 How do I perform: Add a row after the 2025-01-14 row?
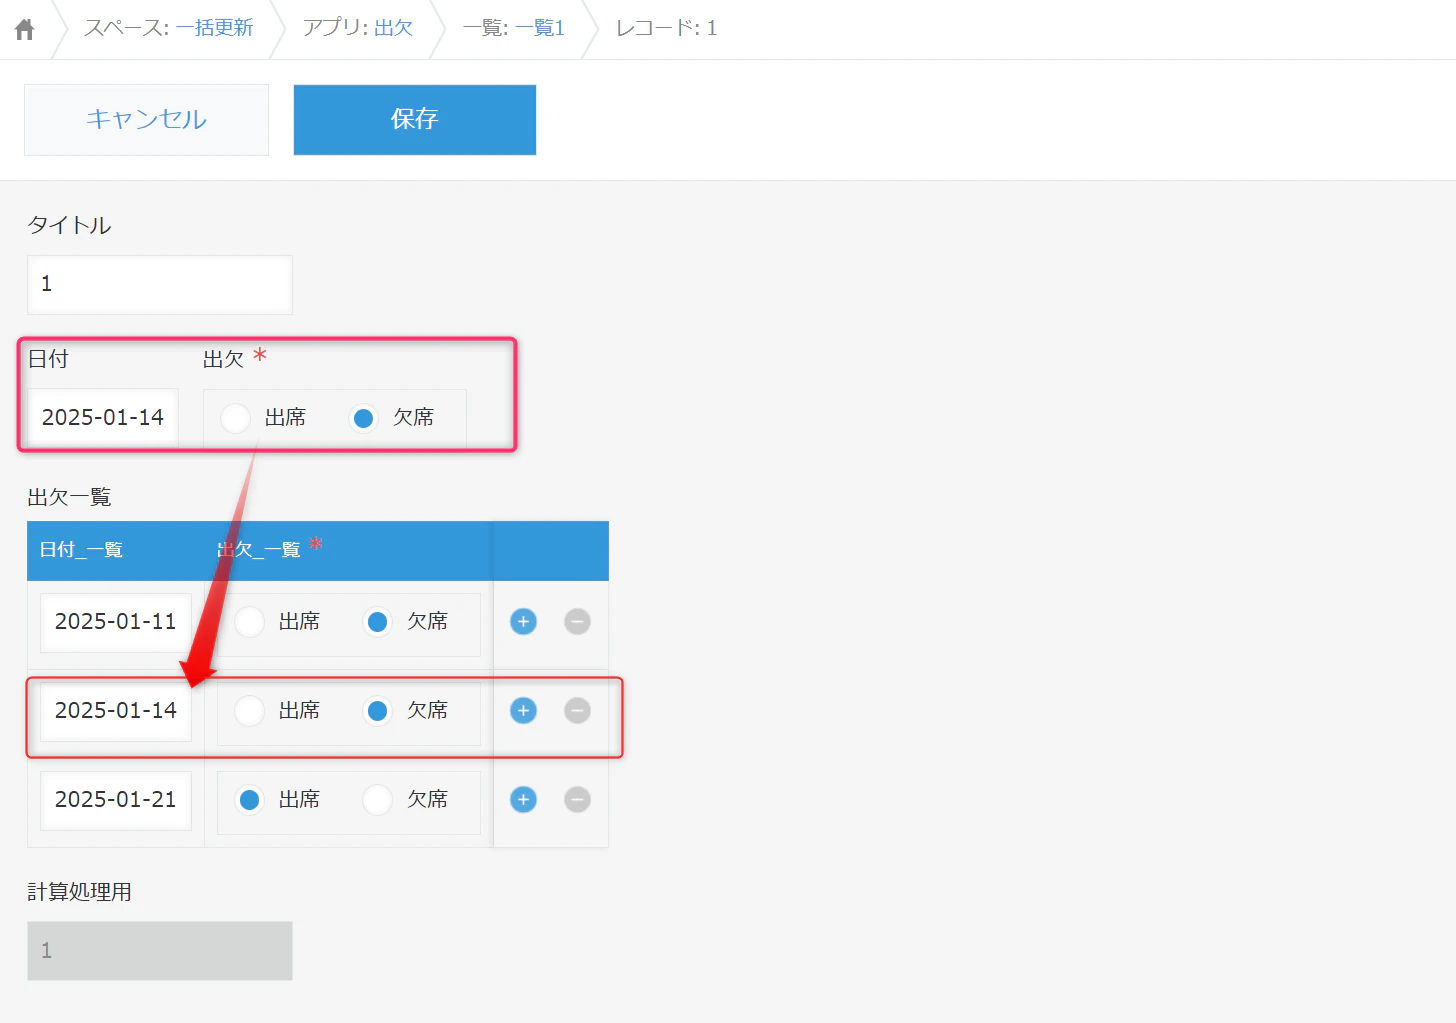[523, 711]
